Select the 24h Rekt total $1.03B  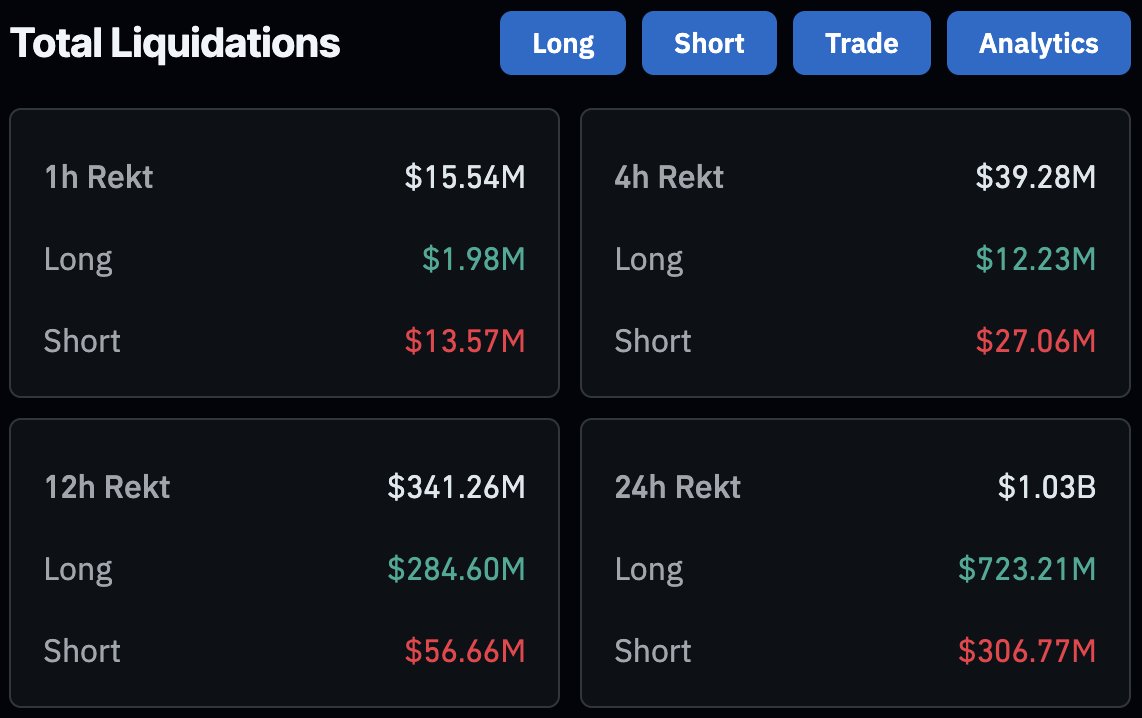[x=1047, y=487]
